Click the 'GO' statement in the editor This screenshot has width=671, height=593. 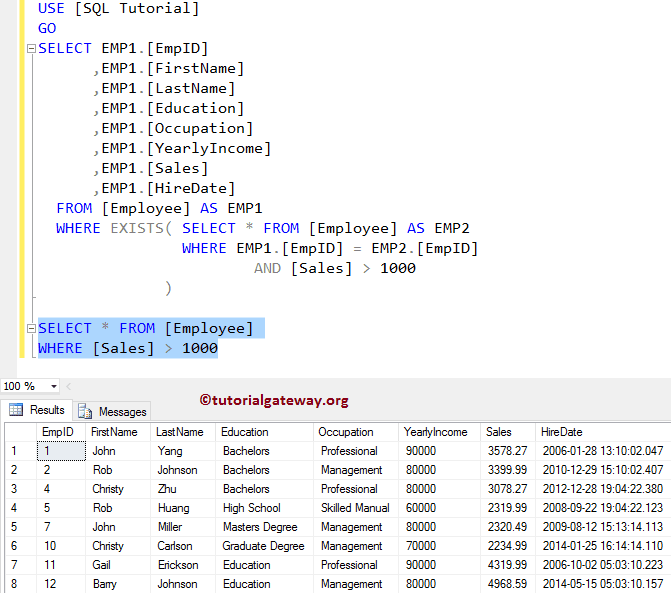tap(47, 28)
